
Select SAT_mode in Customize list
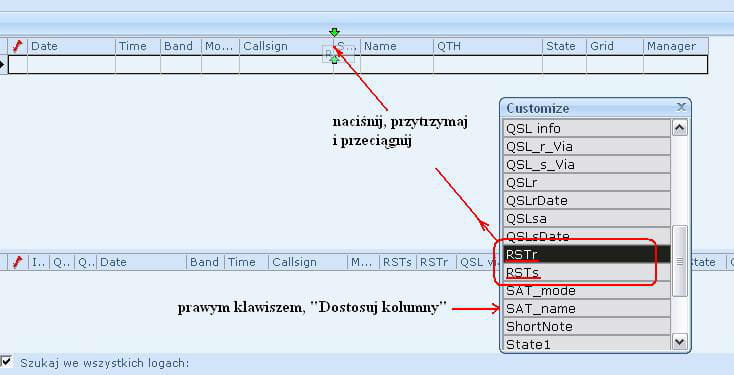(x=587, y=291)
